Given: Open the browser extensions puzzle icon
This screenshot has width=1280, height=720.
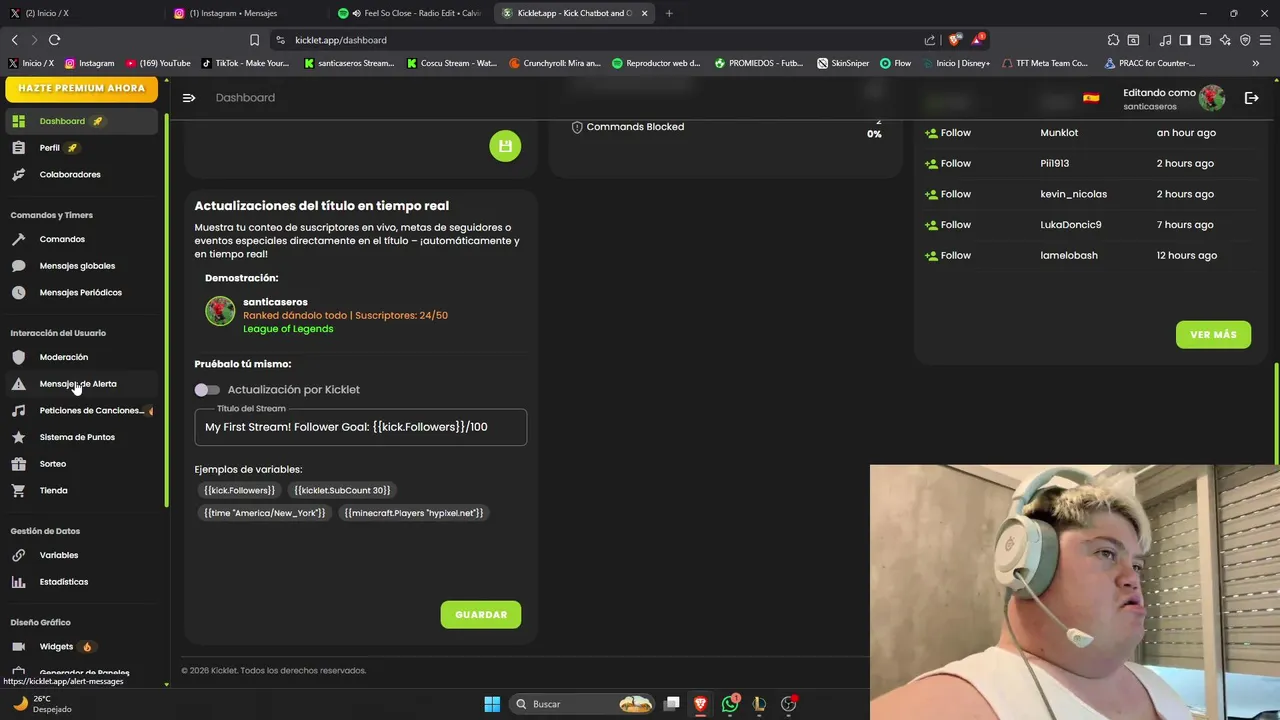Looking at the screenshot, I should 1113,40.
